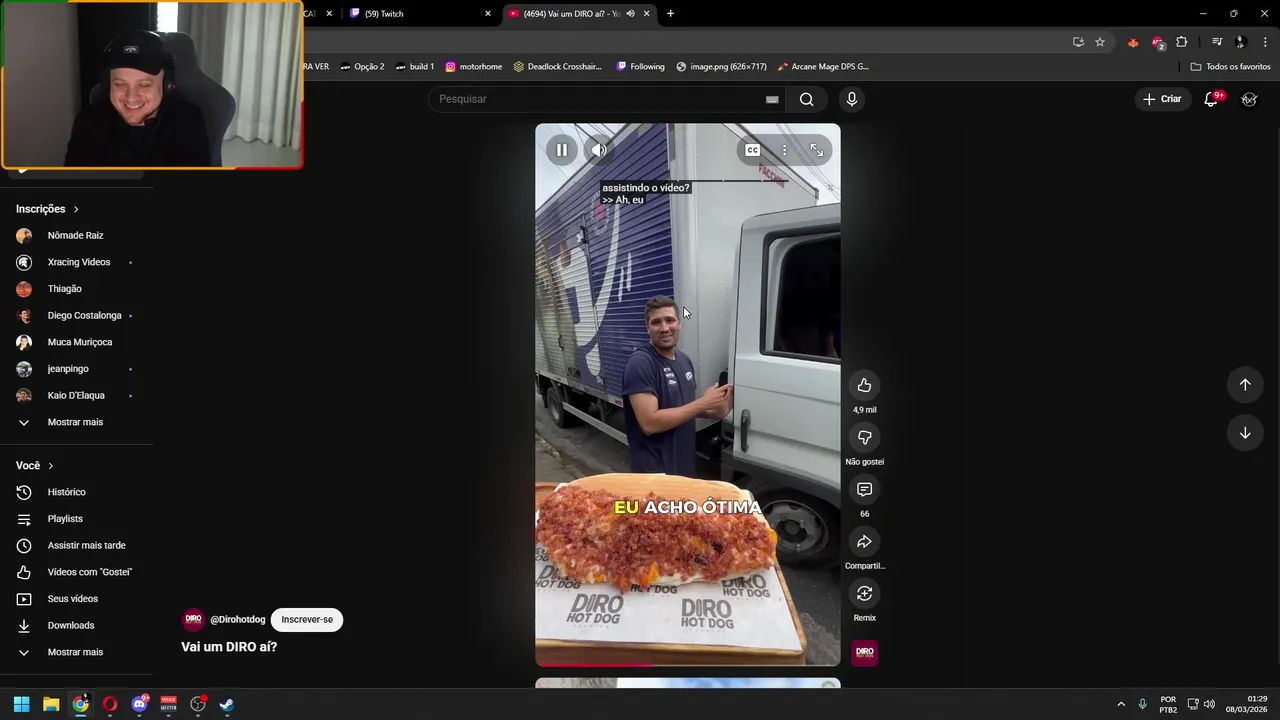Go to the next Short with down arrow
1280x720 pixels.
click(1245, 433)
